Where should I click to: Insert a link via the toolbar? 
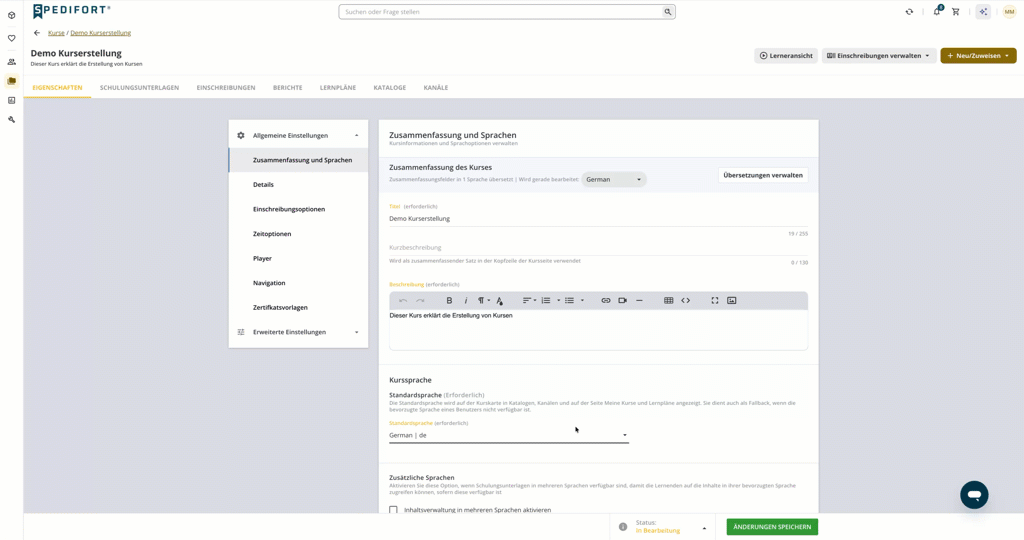click(x=606, y=300)
